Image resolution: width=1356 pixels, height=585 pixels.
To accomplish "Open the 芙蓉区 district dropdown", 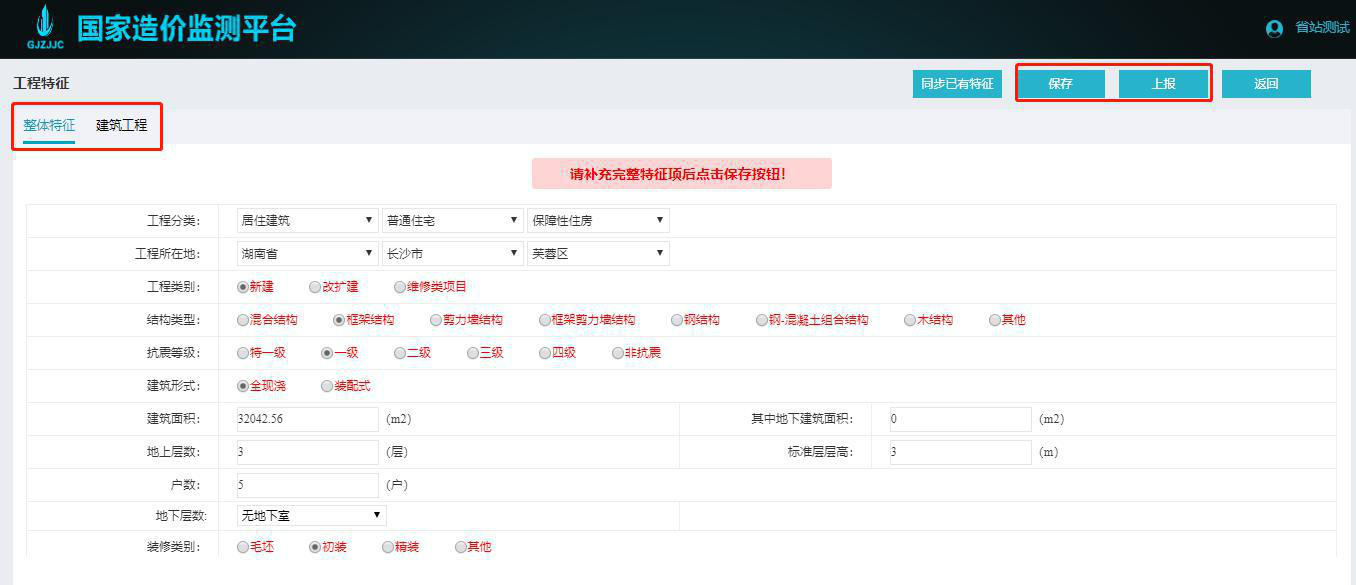I will click(x=598, y=252).
